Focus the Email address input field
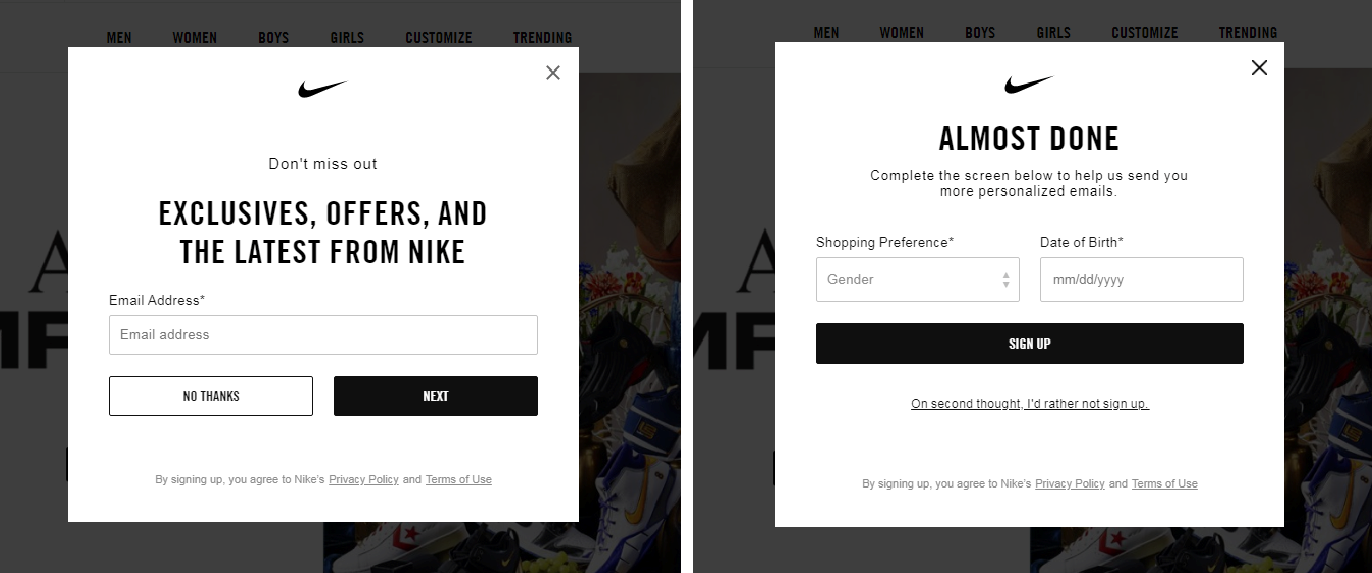 (323, 335)
